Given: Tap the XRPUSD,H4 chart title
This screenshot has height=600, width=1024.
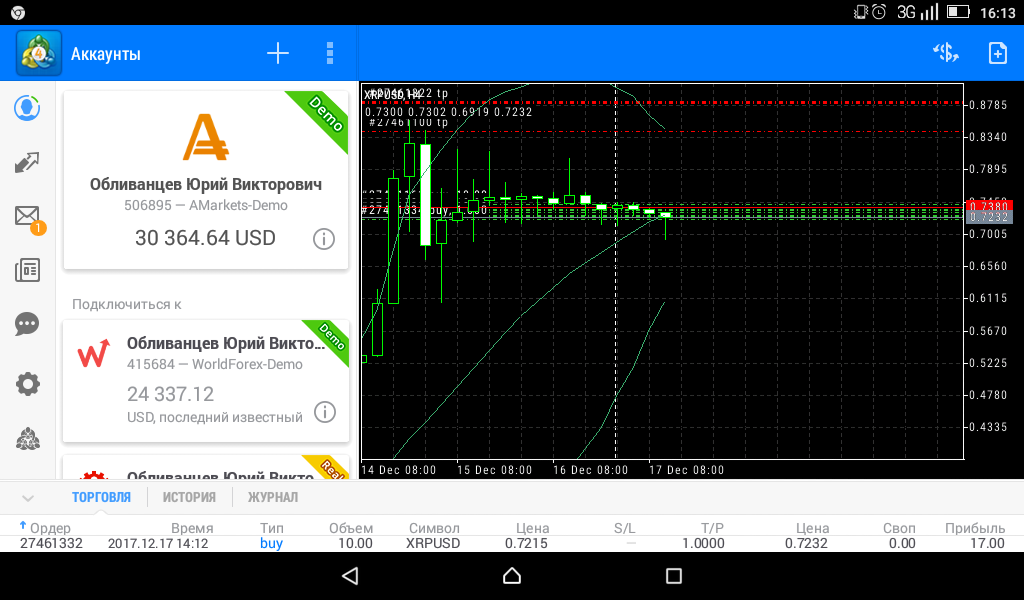Looking at the screenshot, I should (393, 95).
